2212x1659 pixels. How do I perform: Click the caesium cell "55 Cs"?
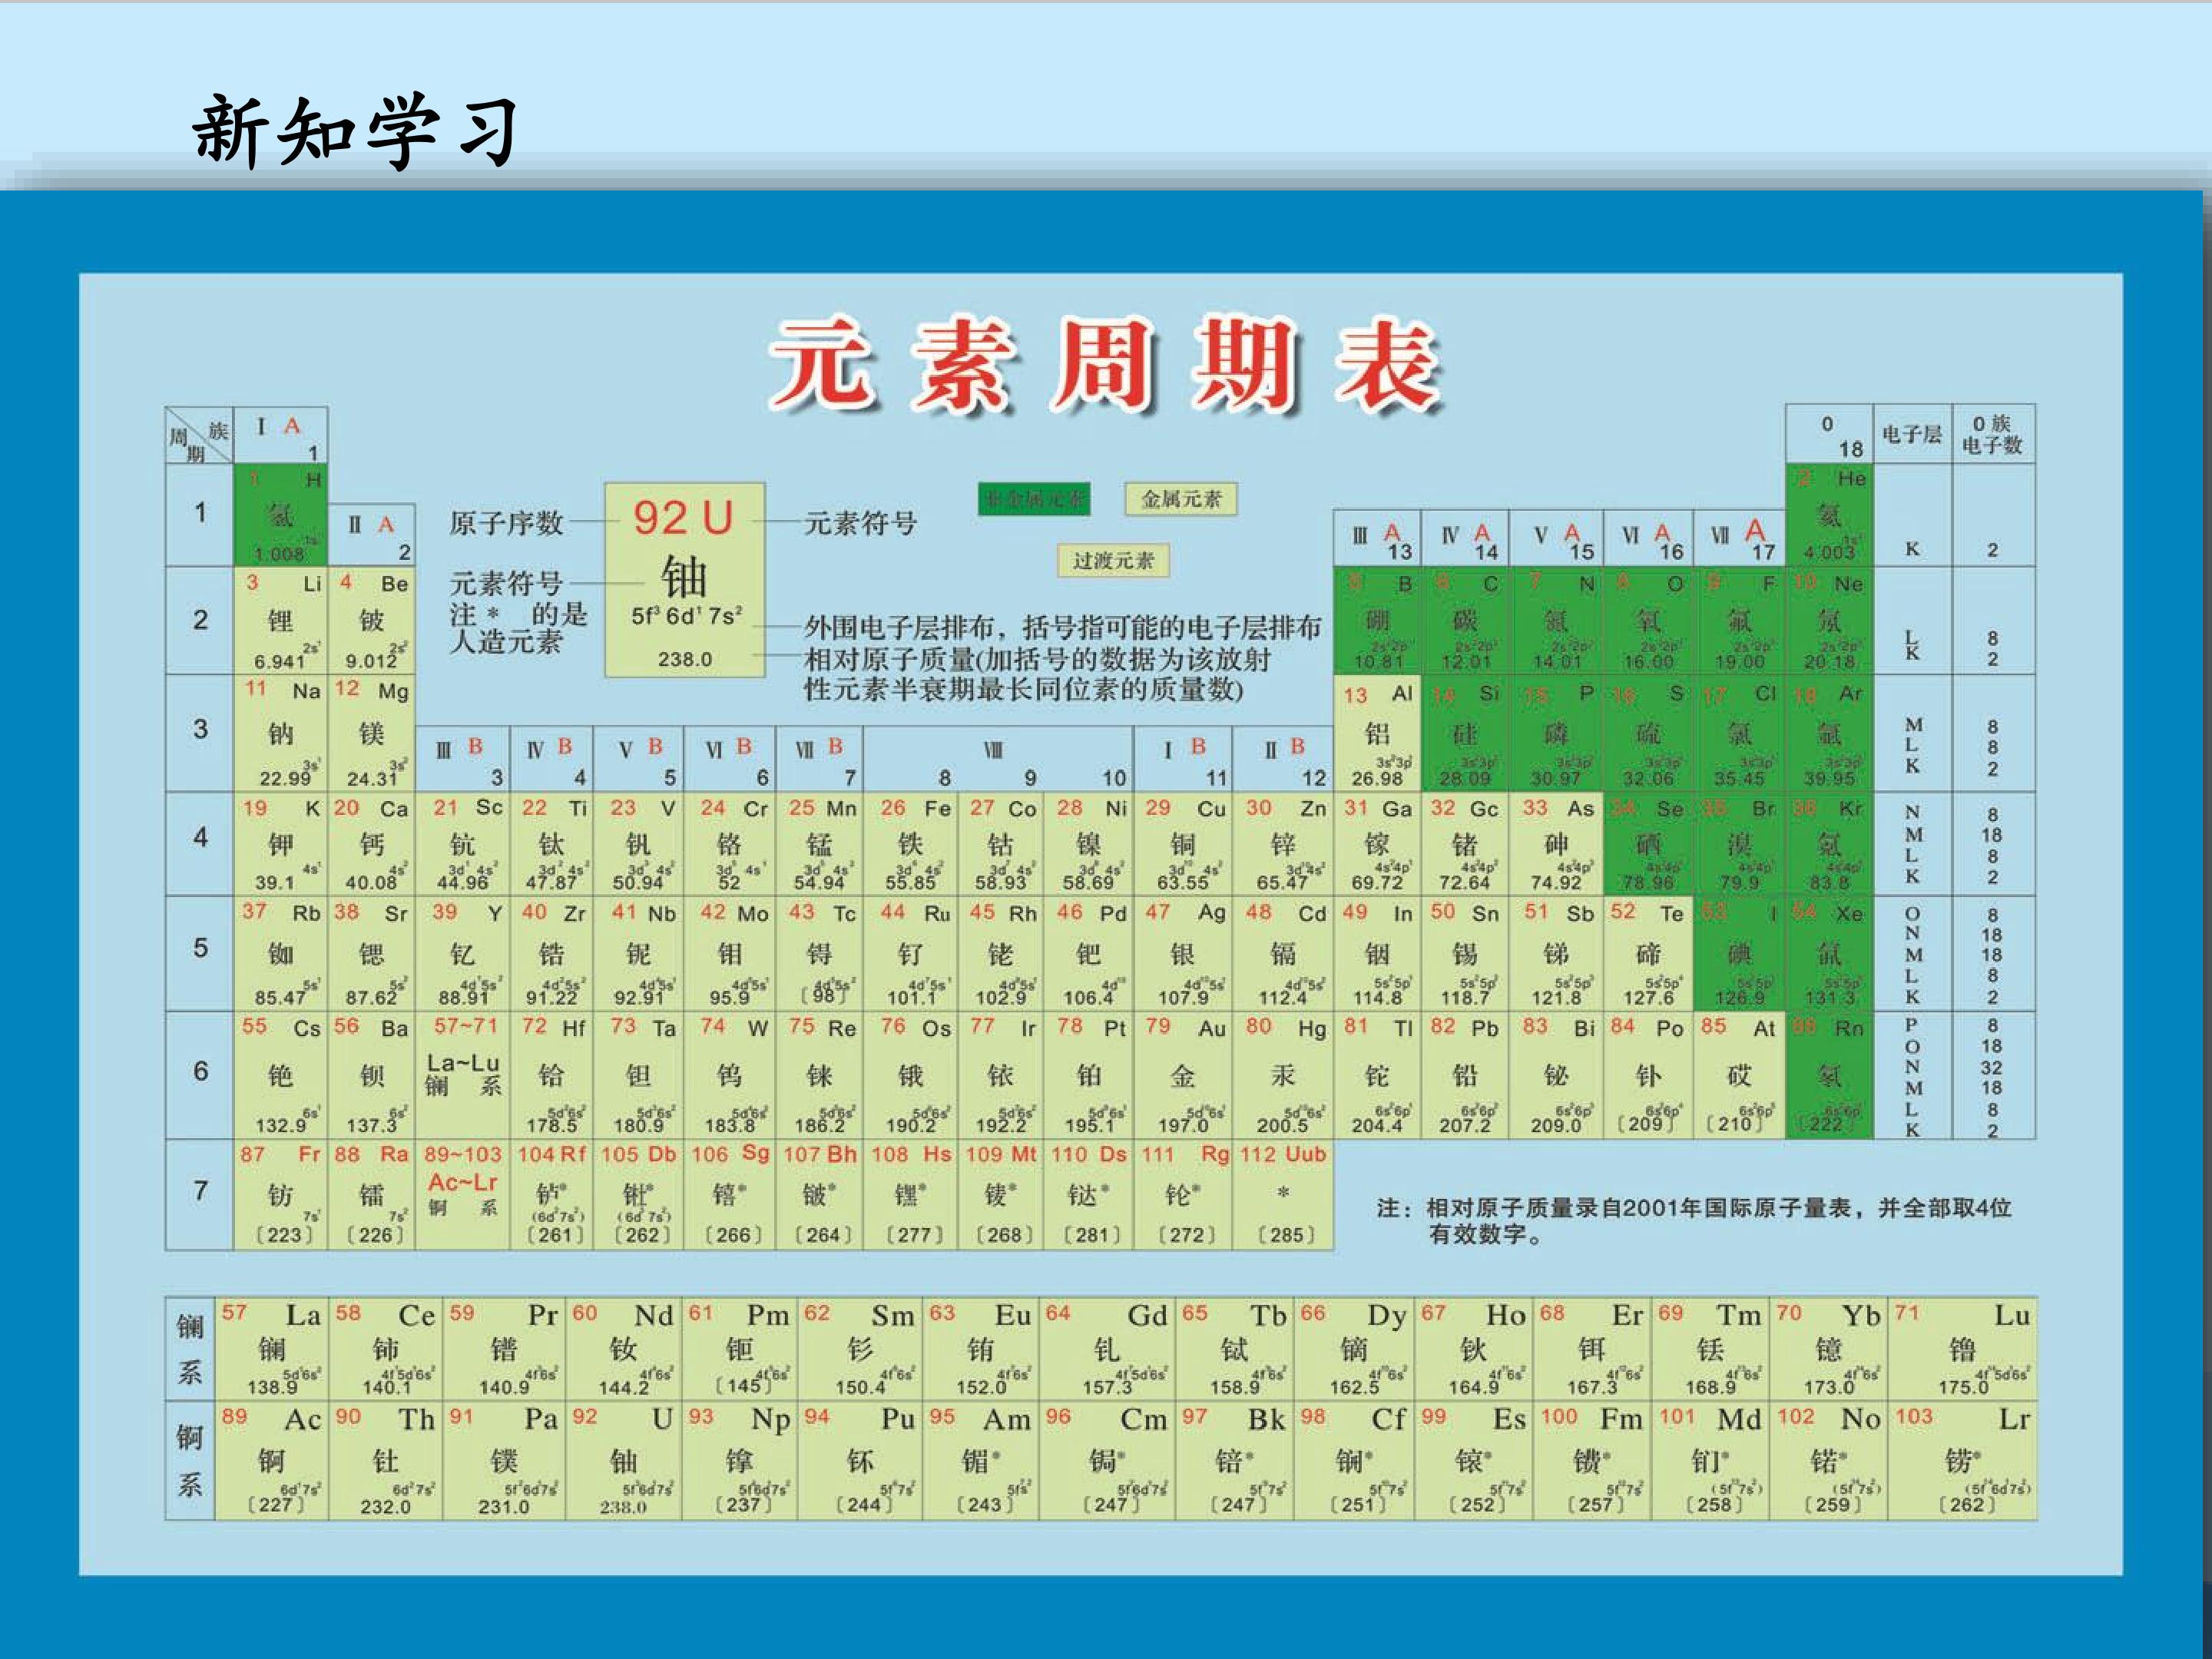coord(281,1075)
